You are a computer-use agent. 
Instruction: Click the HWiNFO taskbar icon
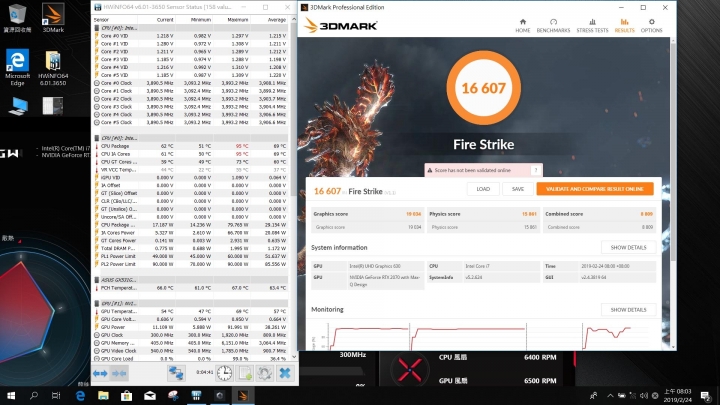196,395
